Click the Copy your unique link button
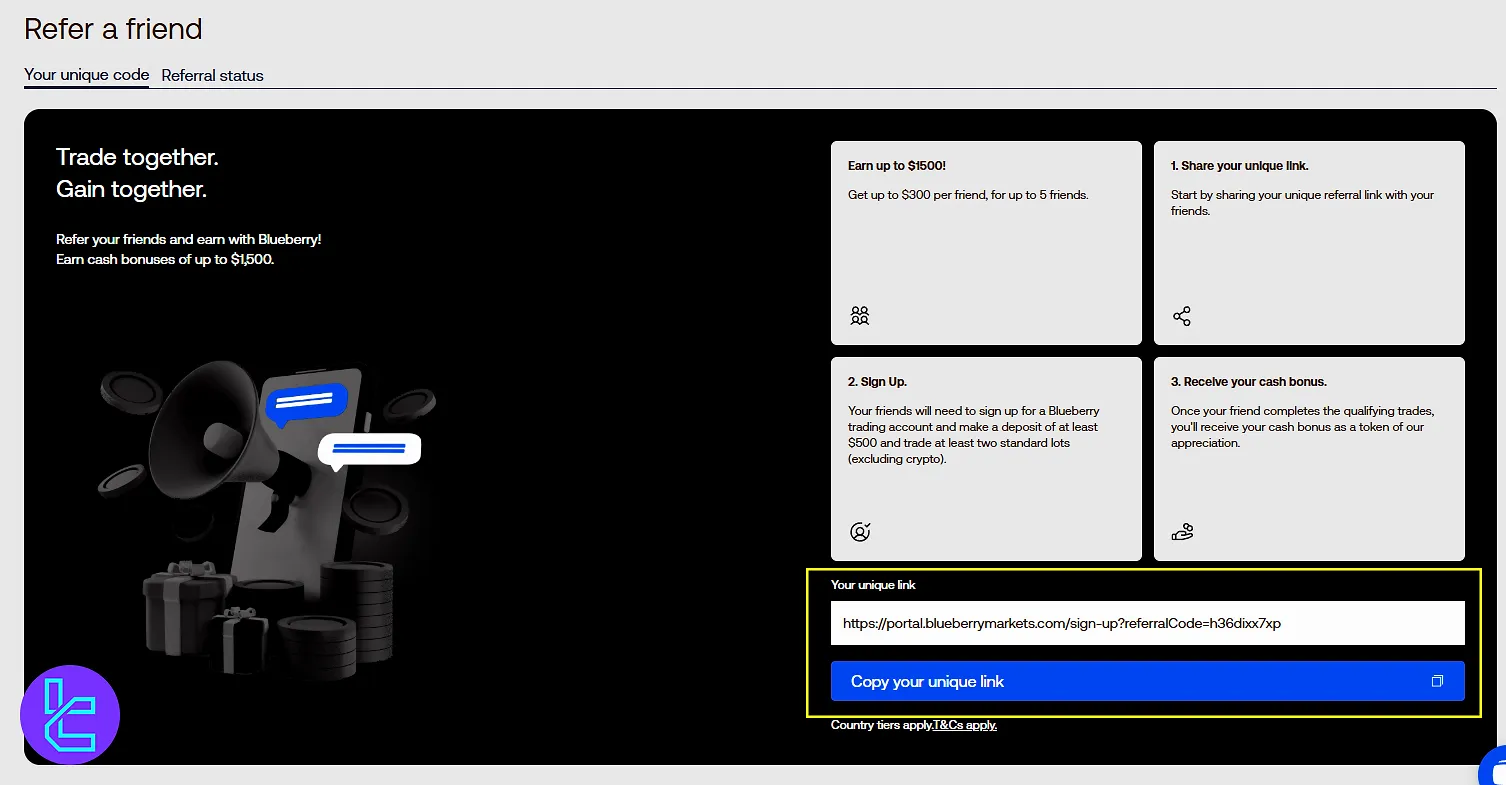 pos(1147,681)
